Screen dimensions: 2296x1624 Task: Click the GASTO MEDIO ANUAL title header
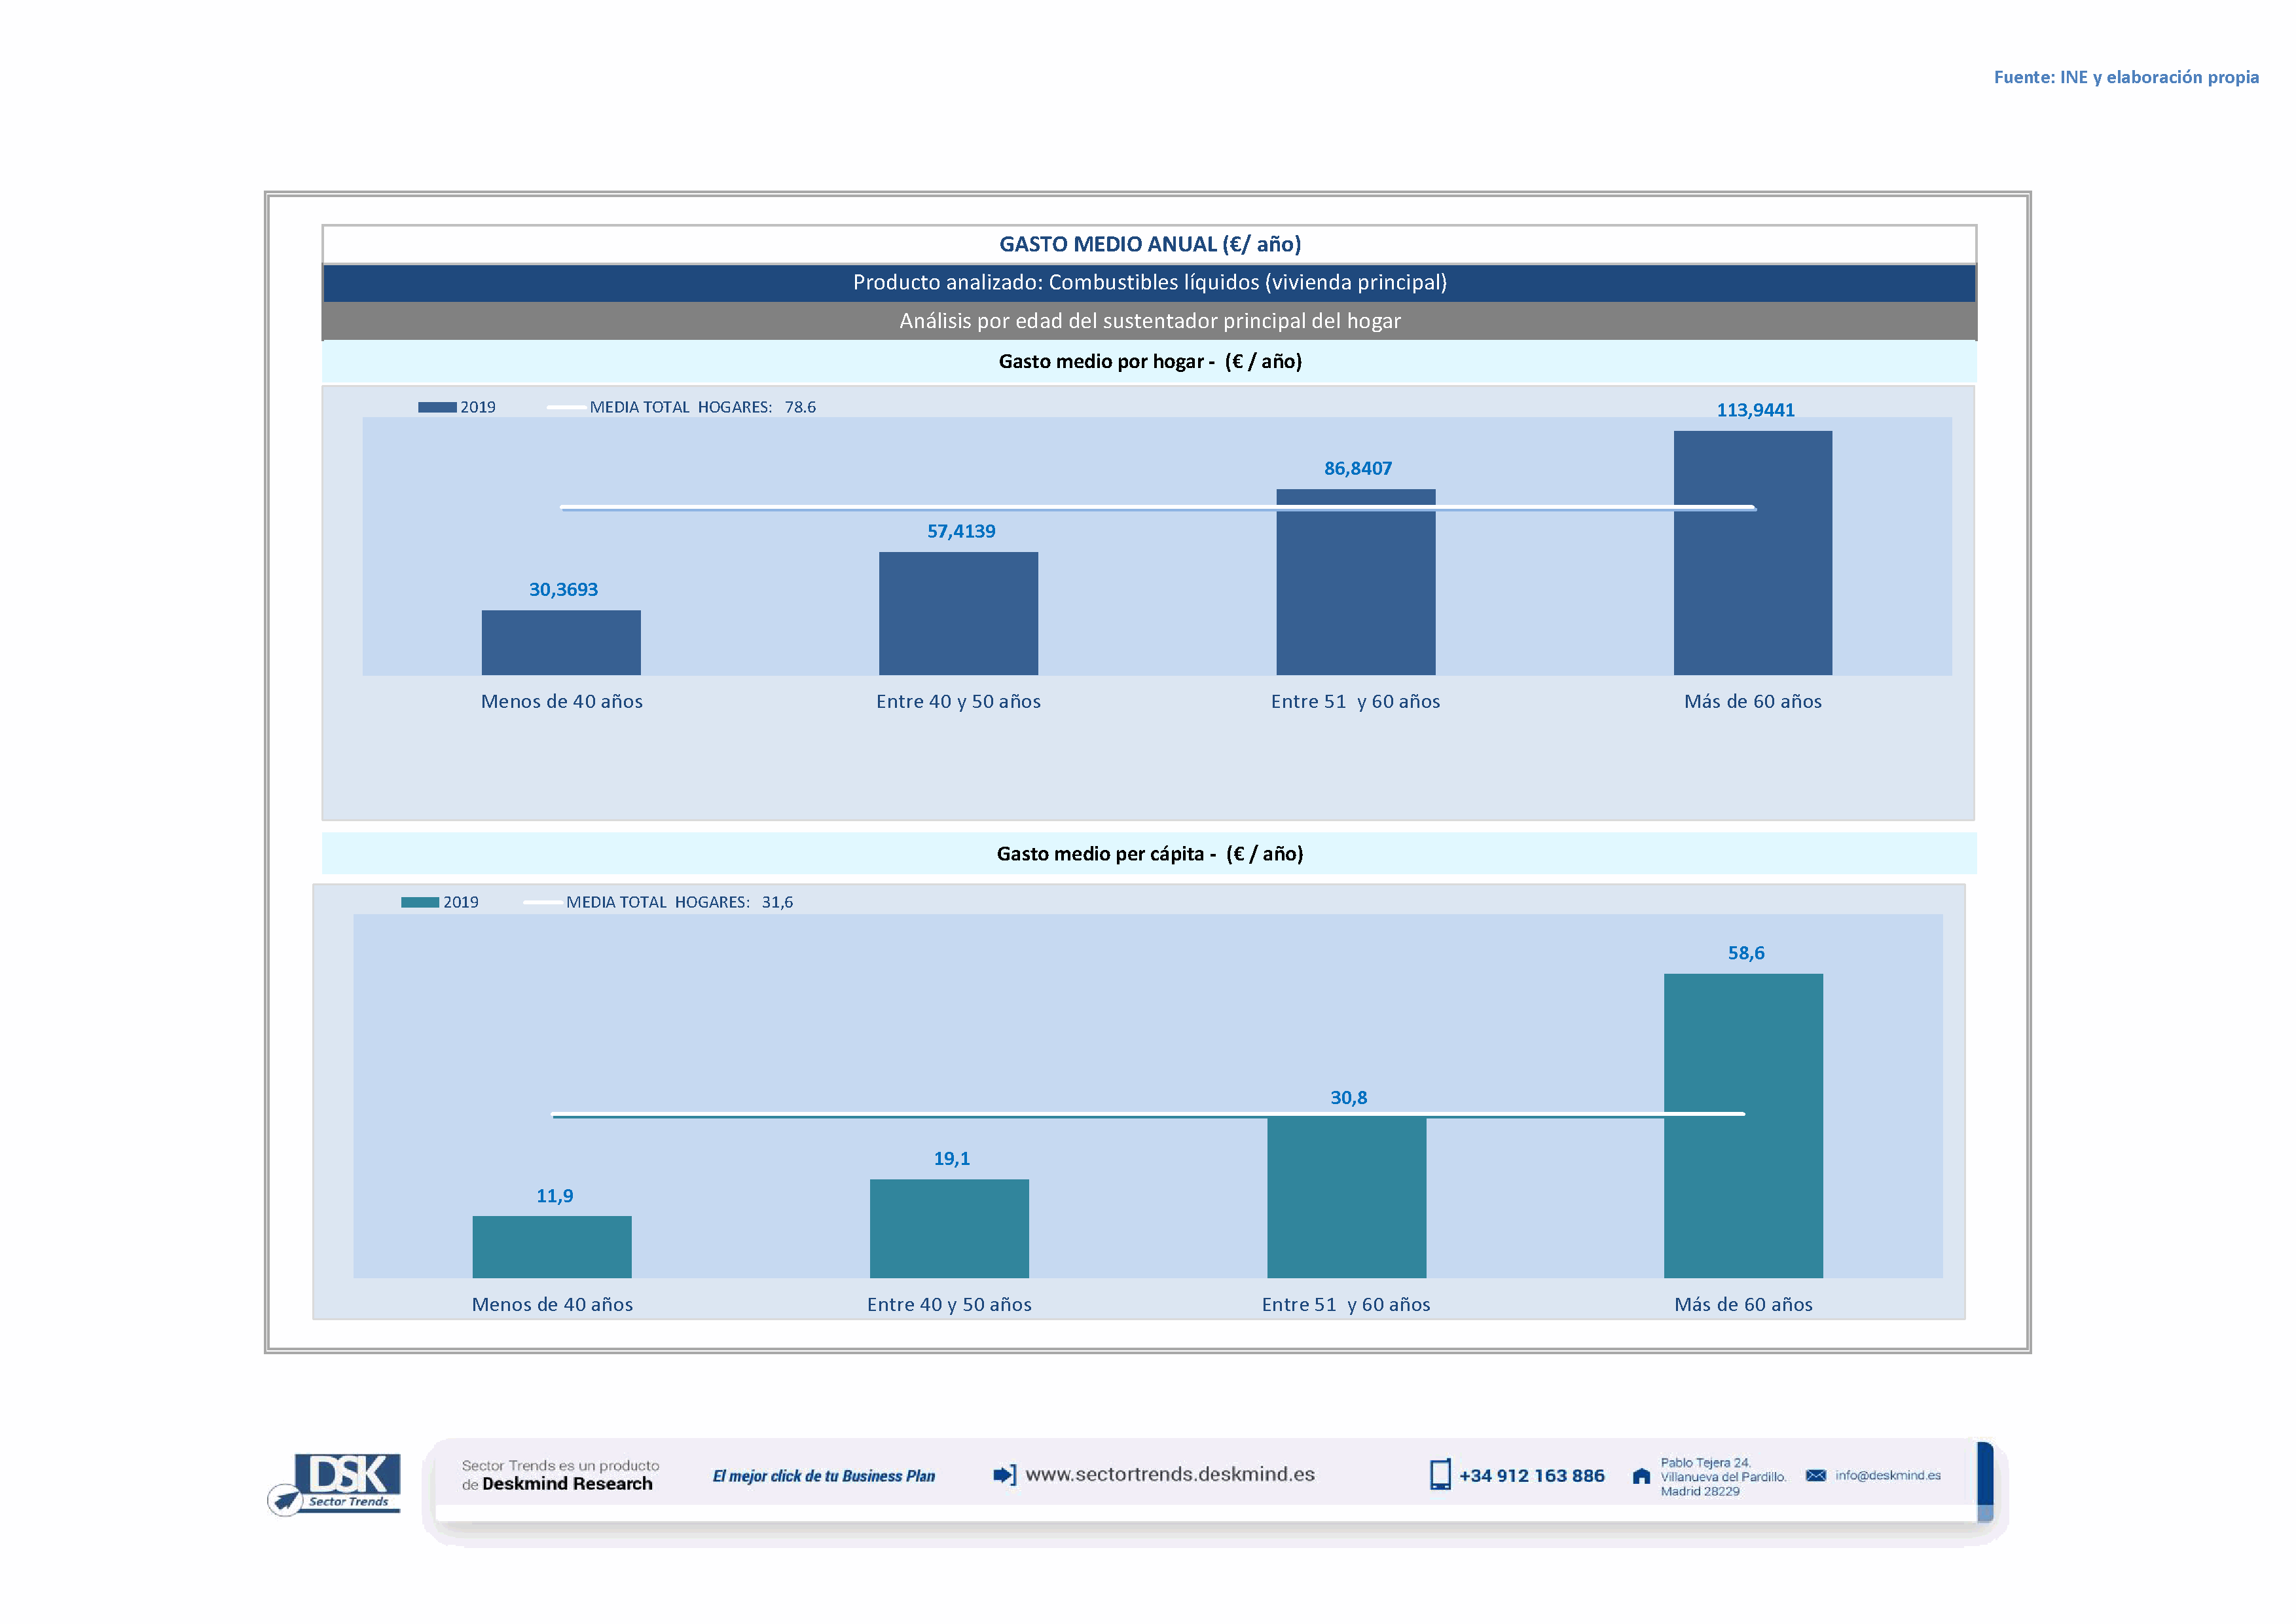(x=1149, y=244)
